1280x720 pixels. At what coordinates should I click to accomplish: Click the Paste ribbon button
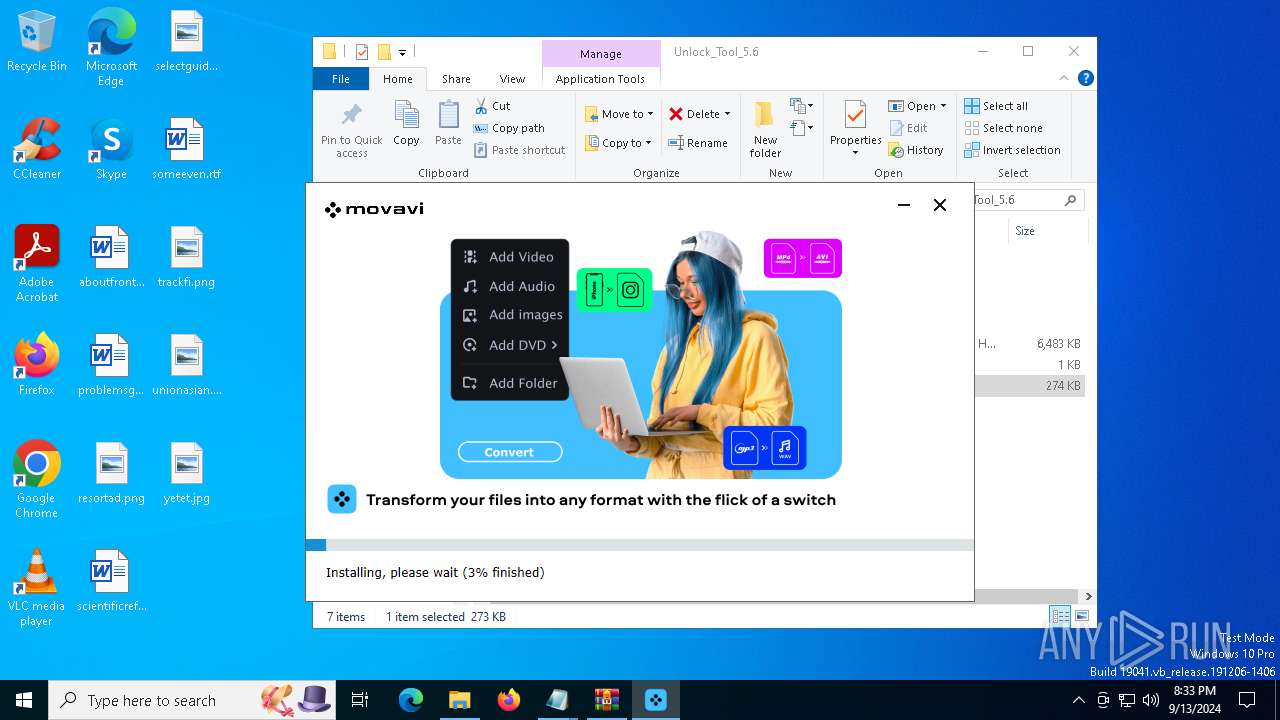click(x=448, y=124)
